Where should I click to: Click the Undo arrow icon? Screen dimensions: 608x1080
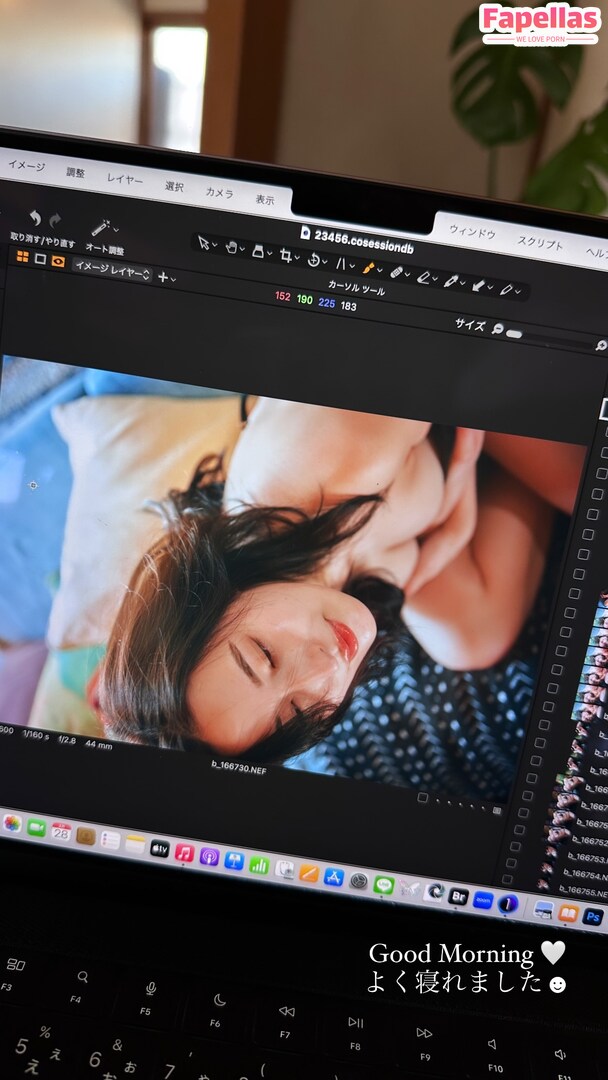[34, 217]
